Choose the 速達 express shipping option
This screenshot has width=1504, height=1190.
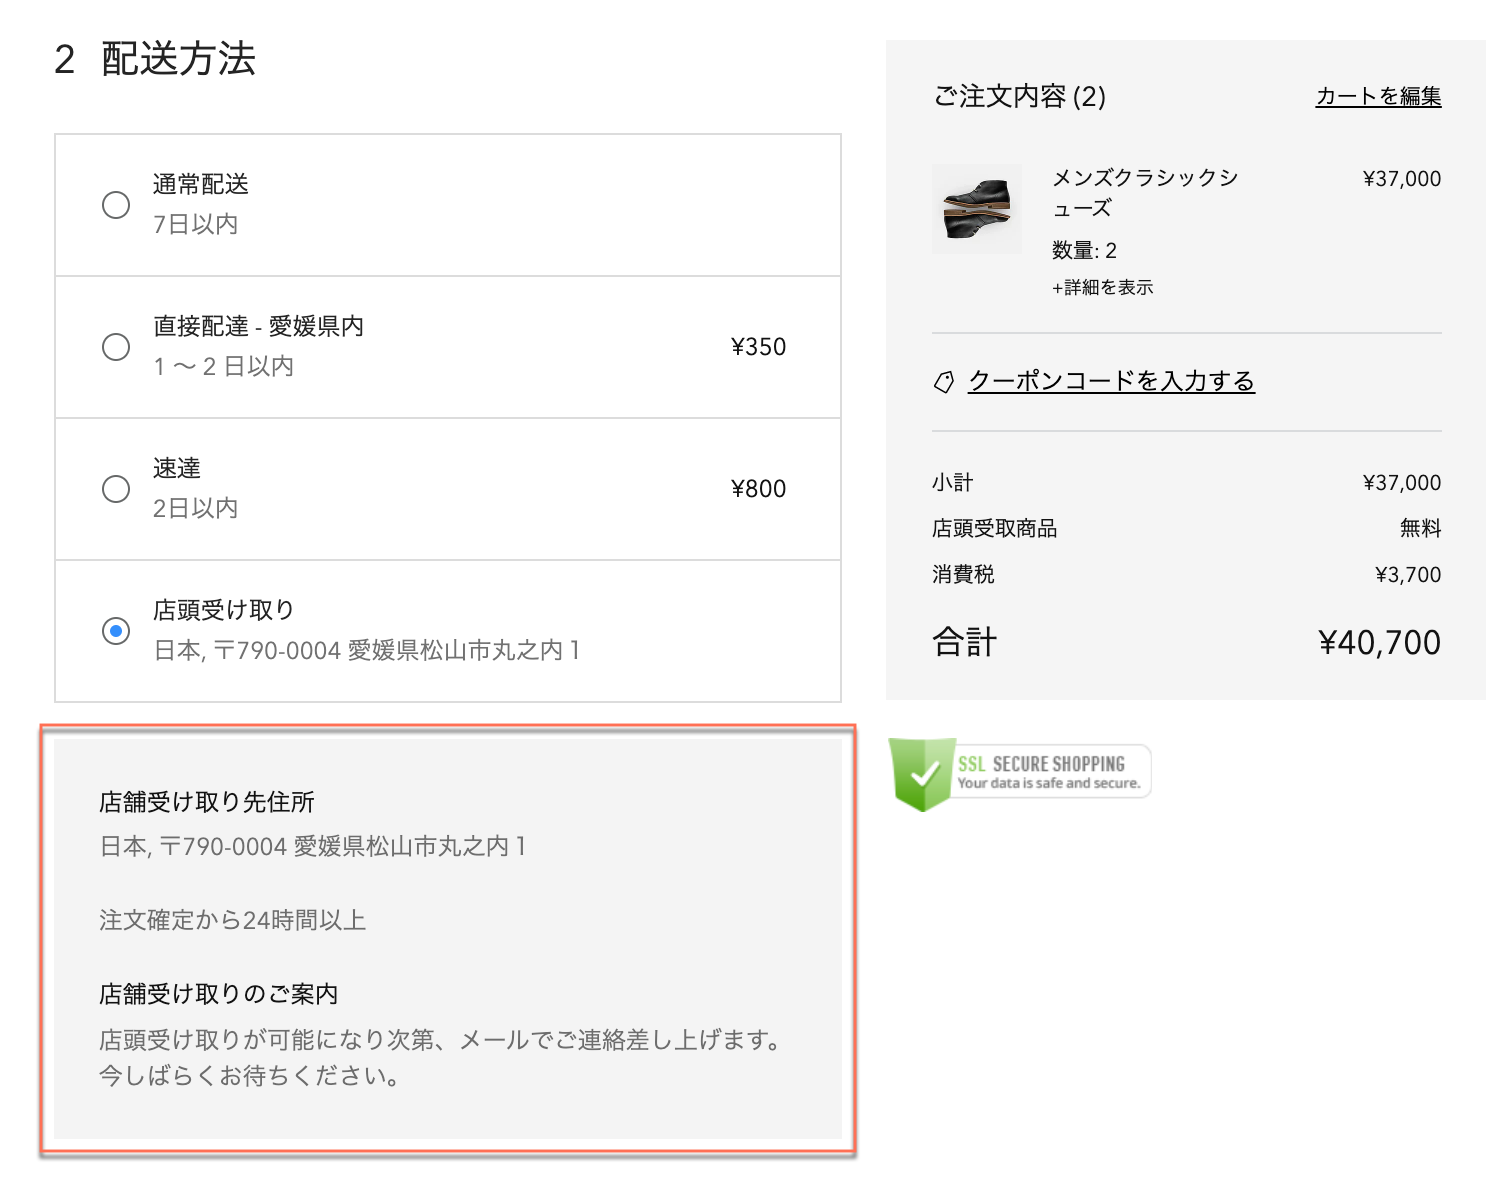[116, 488]
